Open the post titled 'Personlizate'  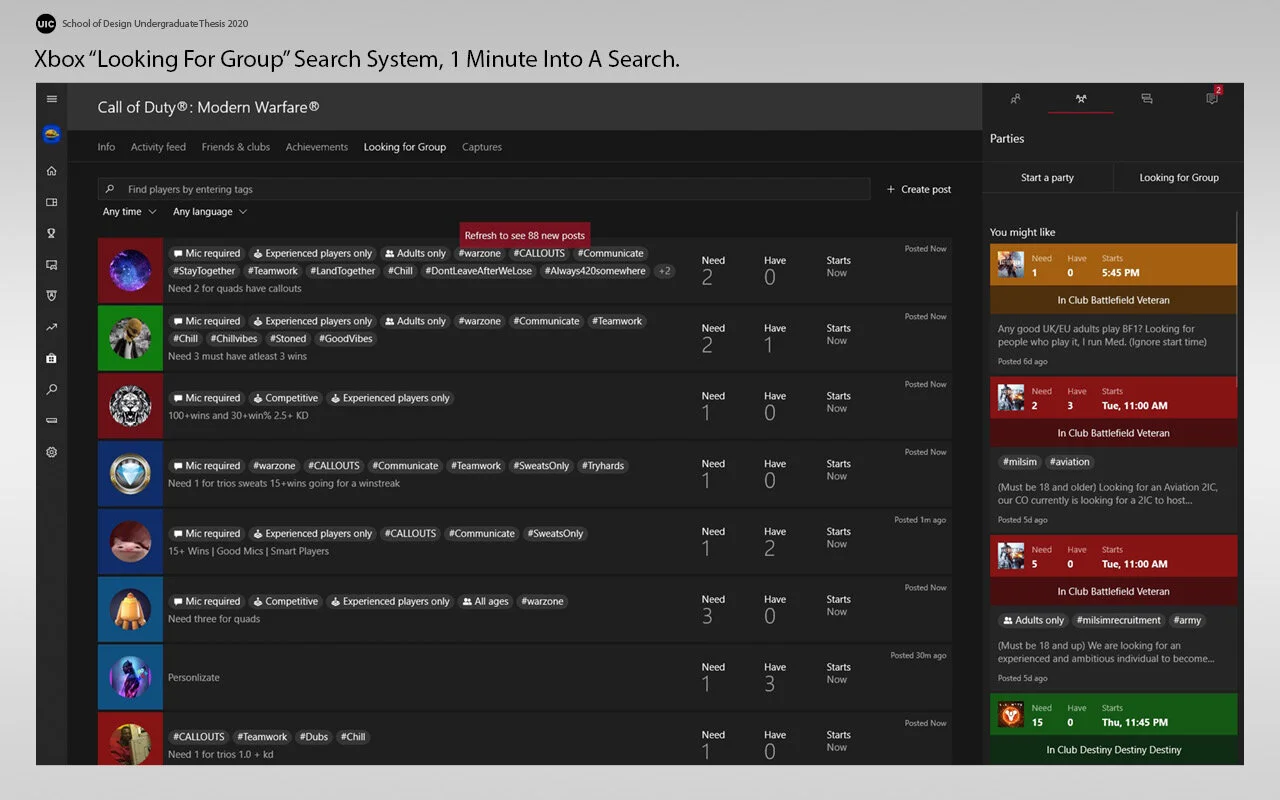(527, 677)
